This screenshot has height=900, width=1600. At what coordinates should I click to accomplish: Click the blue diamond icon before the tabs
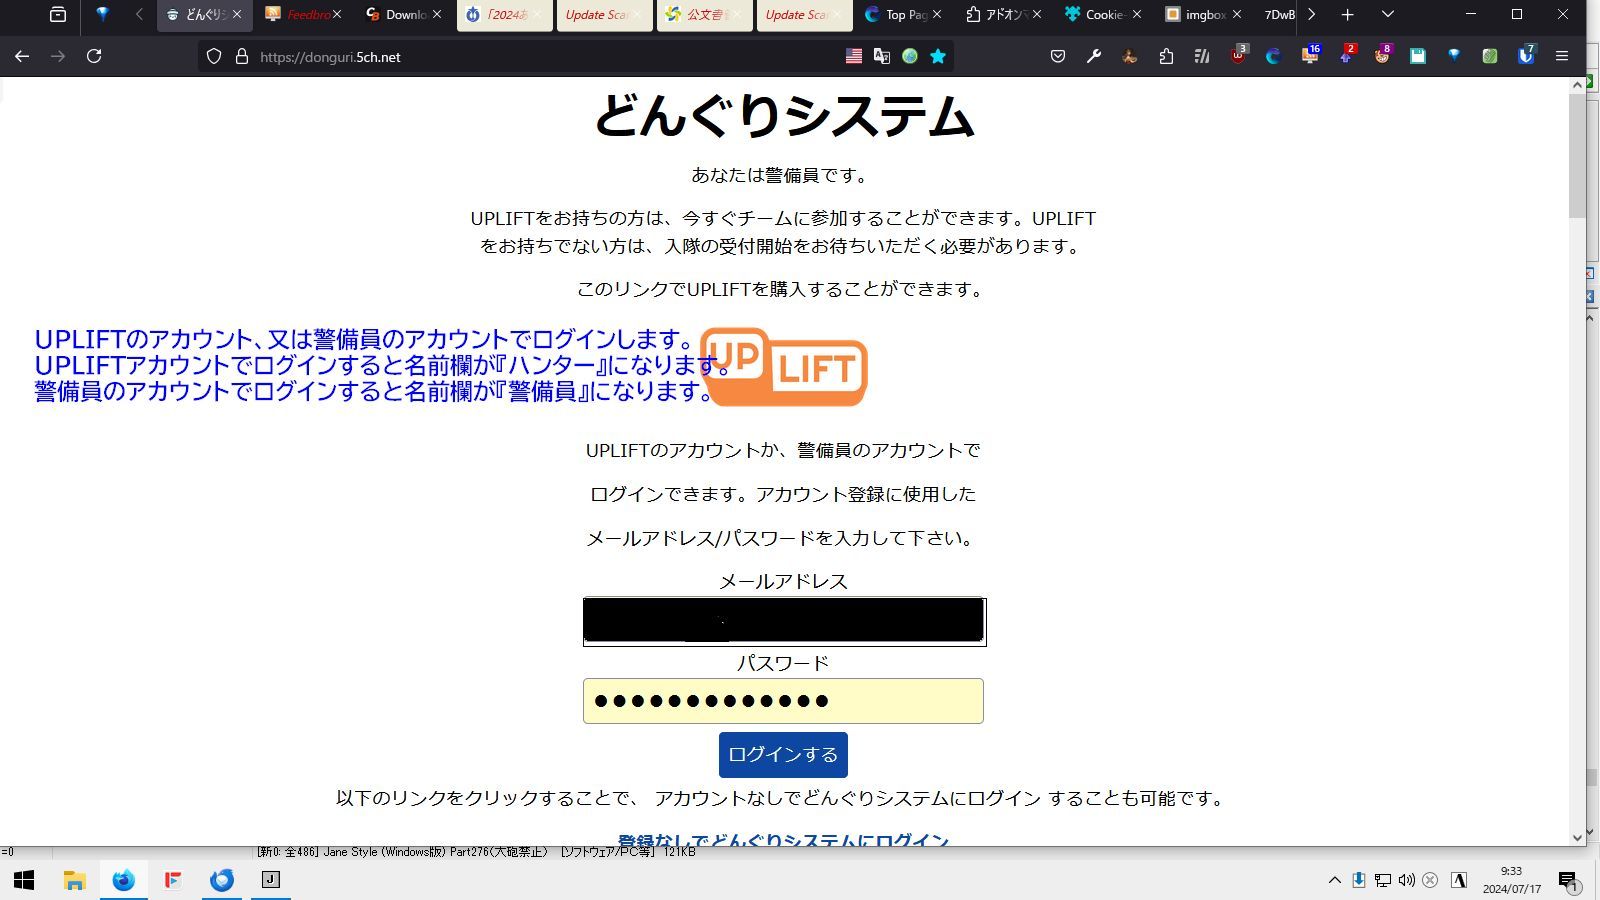tap(102, 15)
